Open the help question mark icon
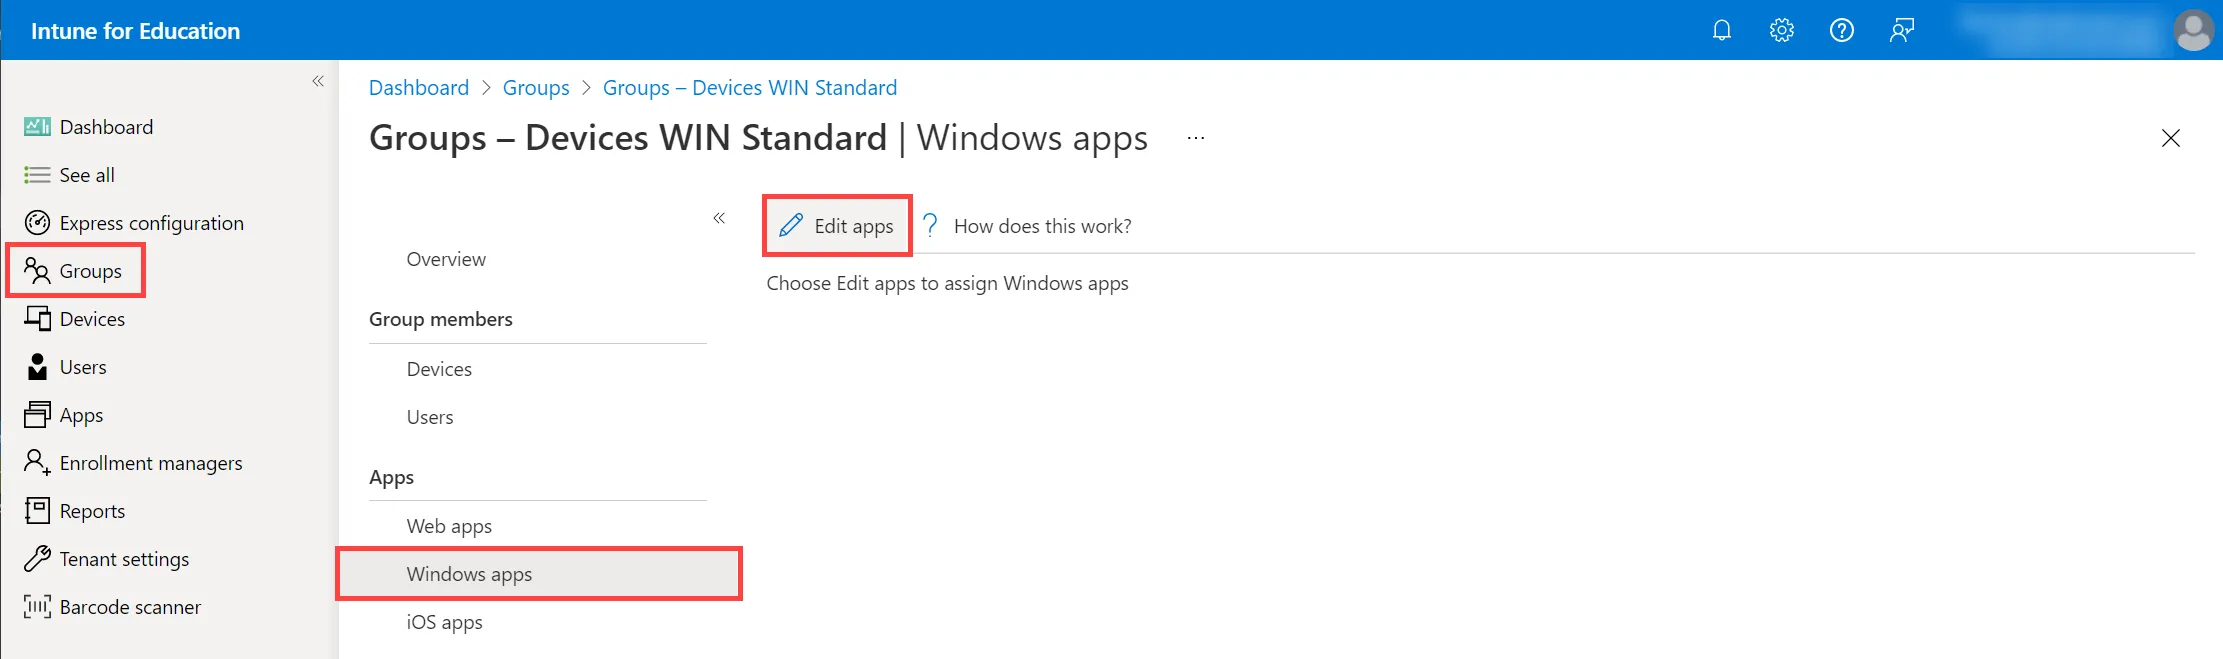 (1842, 30)
